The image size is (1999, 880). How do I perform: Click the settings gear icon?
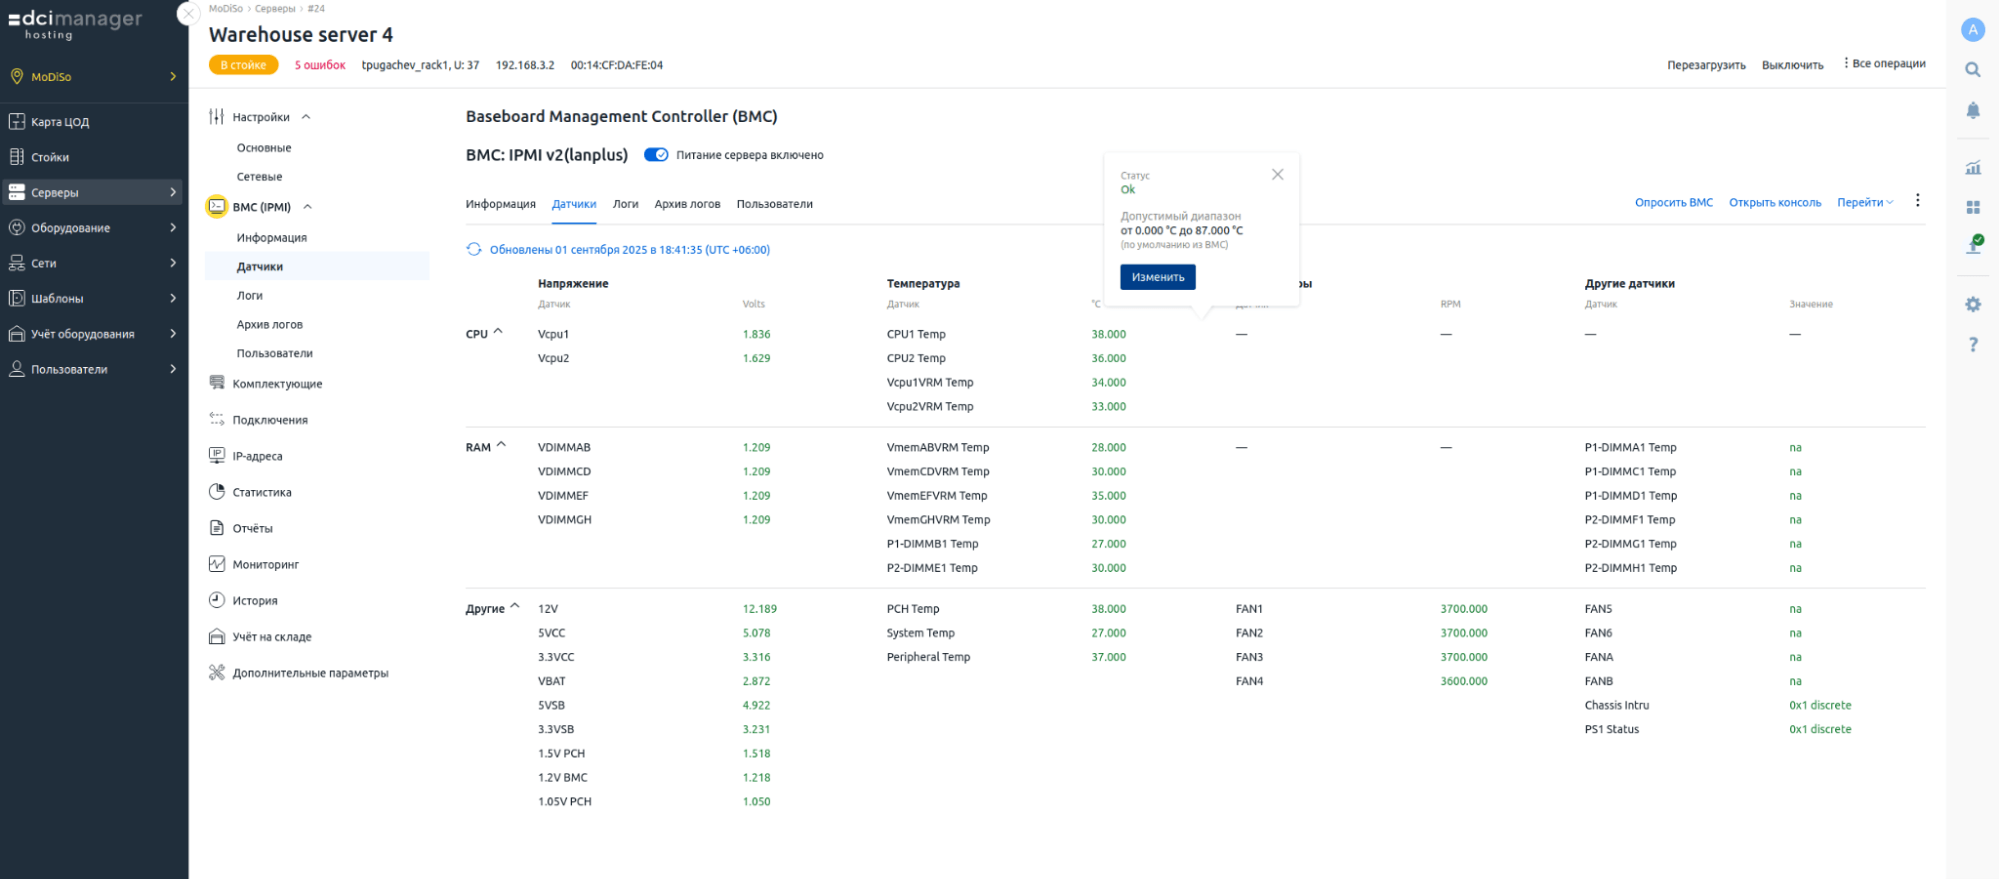click(1972, 304)
